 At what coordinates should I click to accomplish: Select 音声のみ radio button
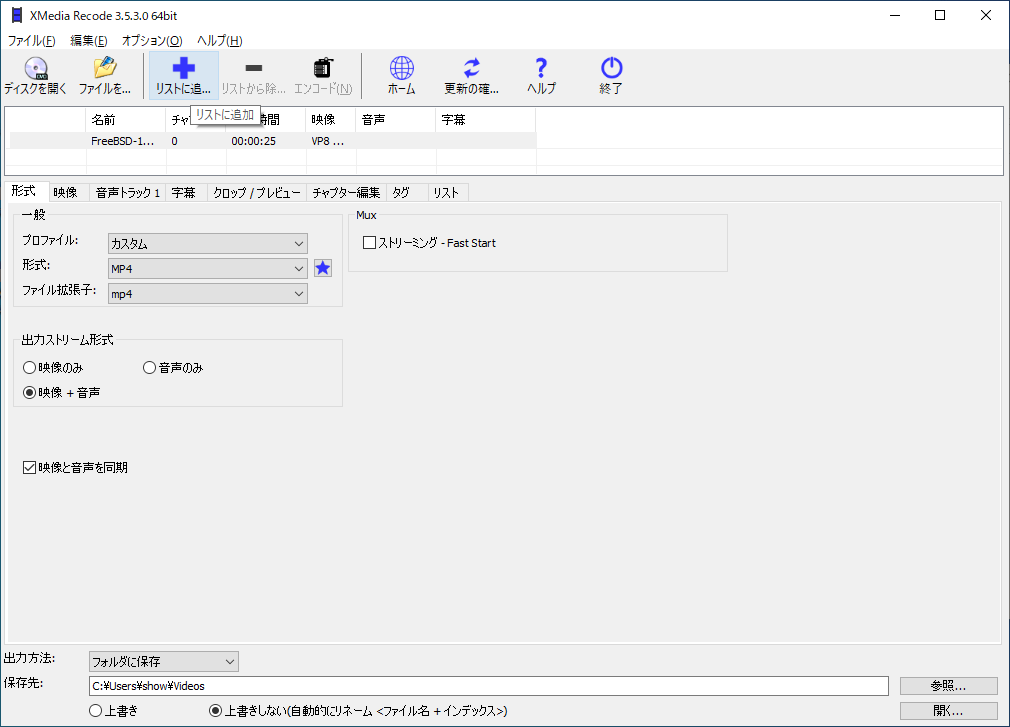click(149, 368)
